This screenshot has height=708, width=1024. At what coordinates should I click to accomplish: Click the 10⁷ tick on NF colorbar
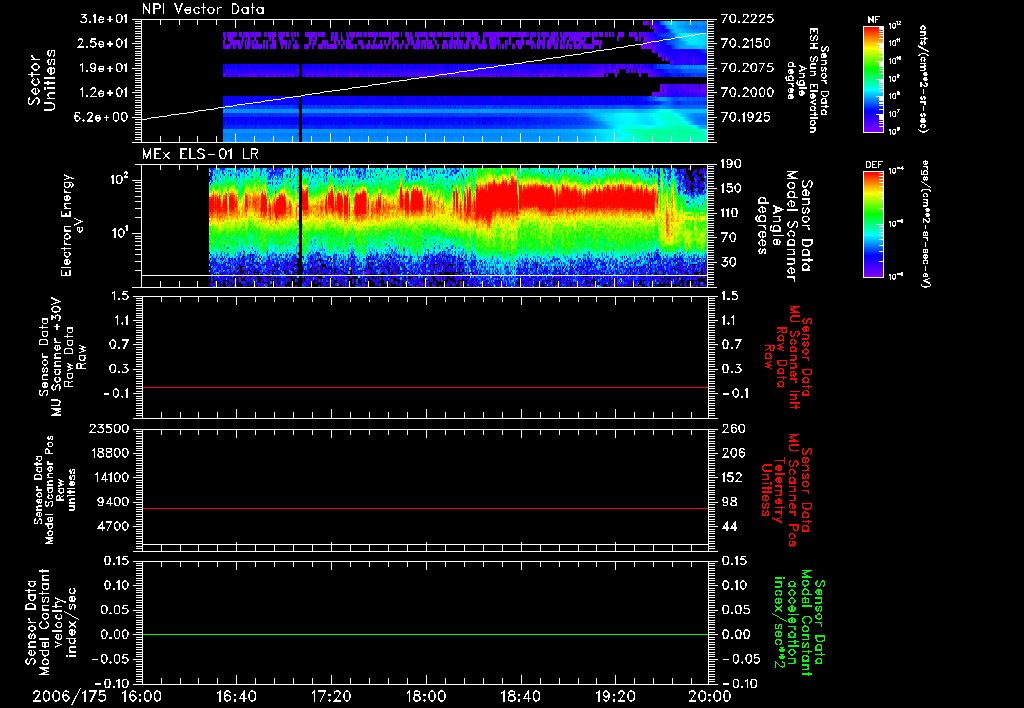pyautogui.click(x=896, y=114)
